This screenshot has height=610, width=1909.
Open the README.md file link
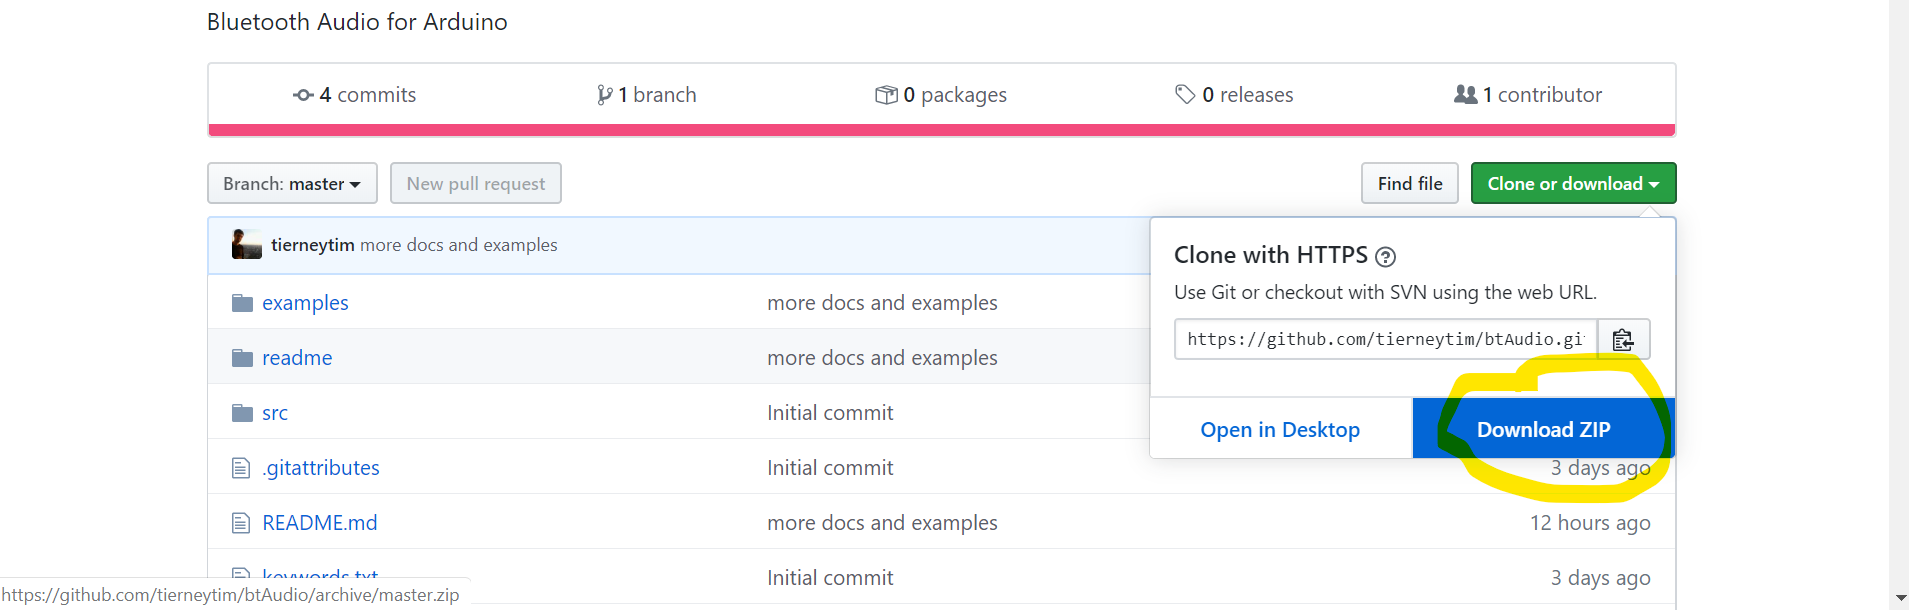[x=320, y=523]
